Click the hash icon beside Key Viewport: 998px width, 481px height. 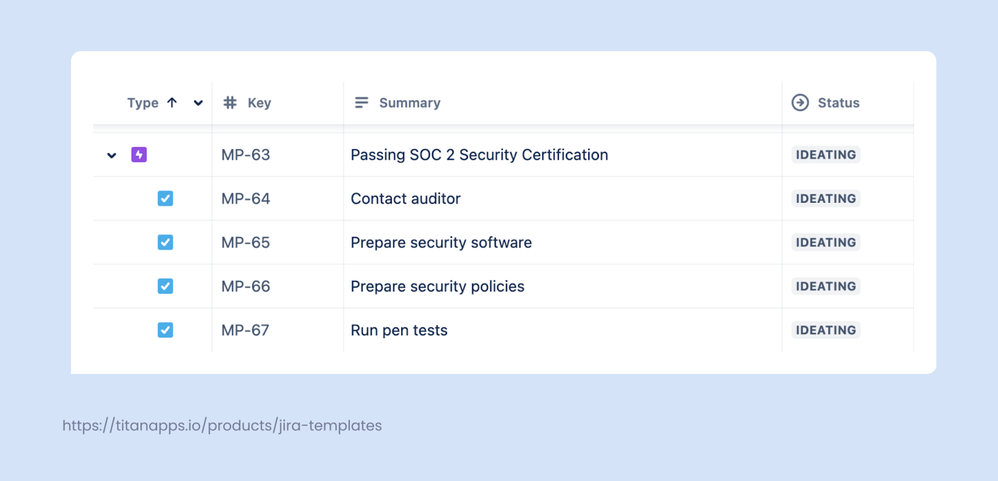pos(230,102)
